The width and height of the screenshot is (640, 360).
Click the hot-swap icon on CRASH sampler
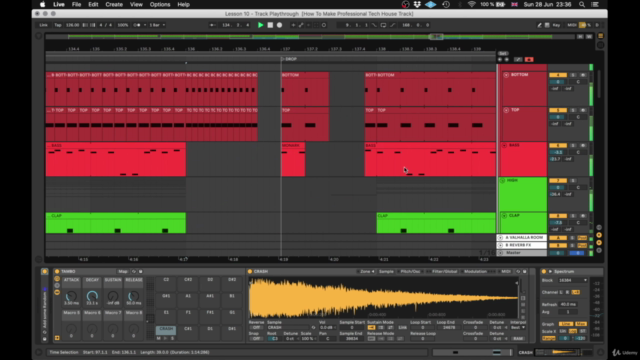pyautogui.click(x=518, y=271)
